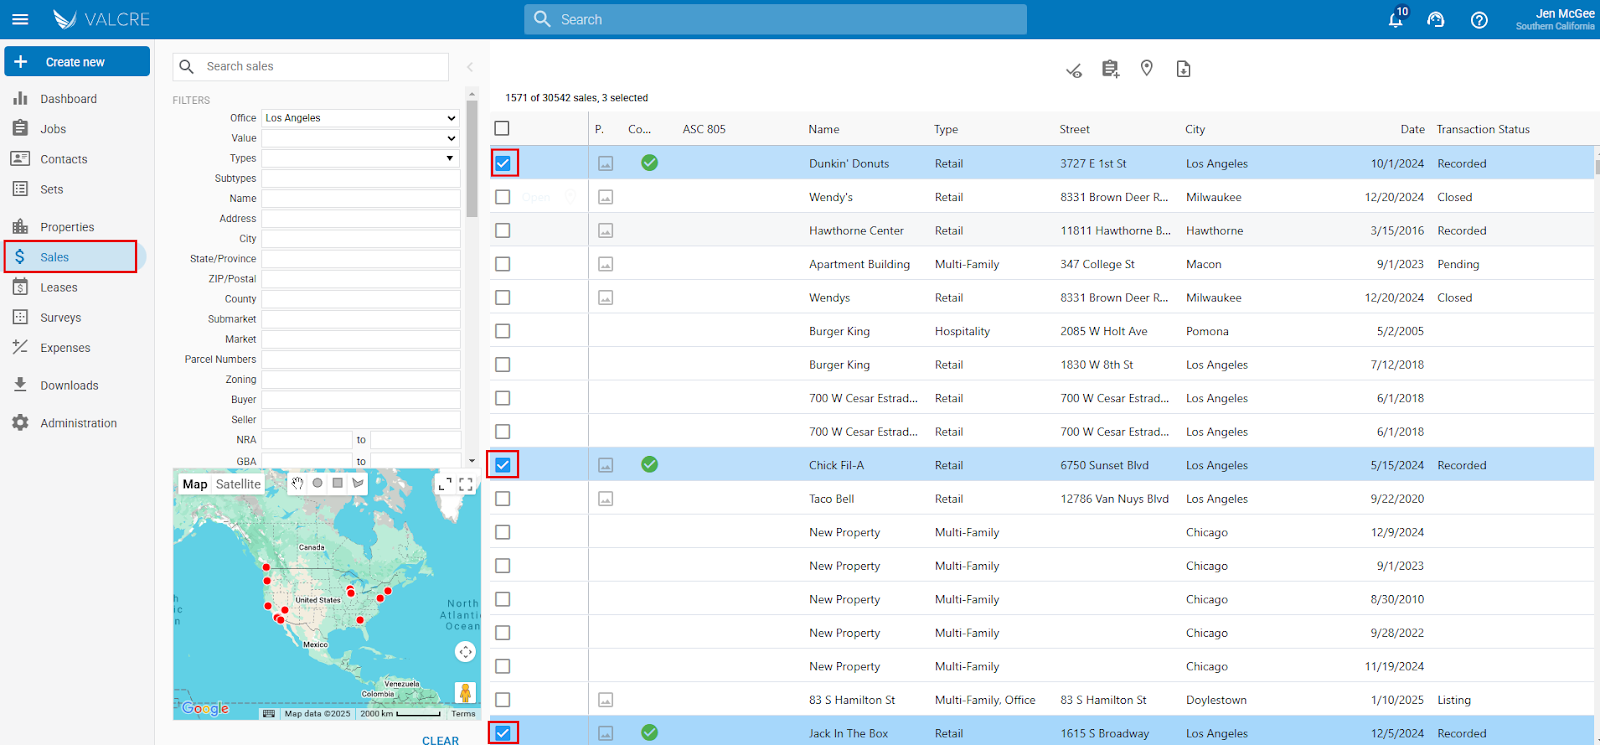Click the CLEAR filters link
The width and height of the screenshot is (1600, 745).
(x=440, y=740)
